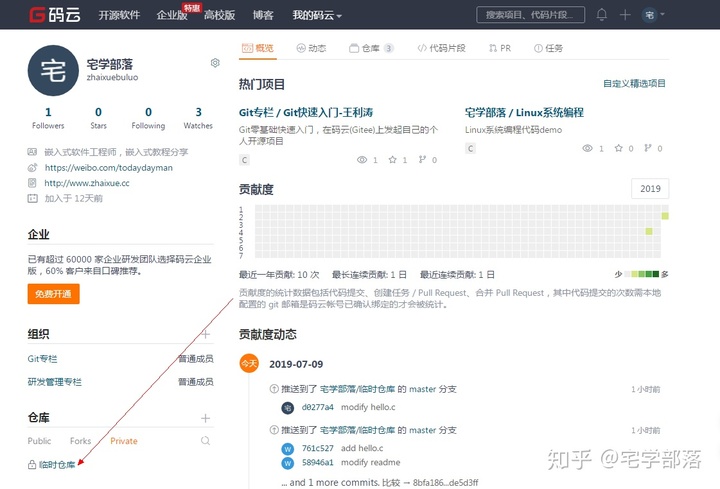The height and width of the screenshot is (489, 720).
Task: Open the 临时仓库 private repository
Action: [57, 465]
